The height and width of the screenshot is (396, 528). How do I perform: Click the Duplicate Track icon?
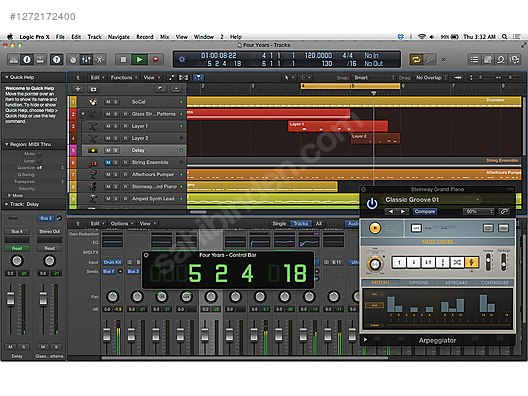pos(94,89)
